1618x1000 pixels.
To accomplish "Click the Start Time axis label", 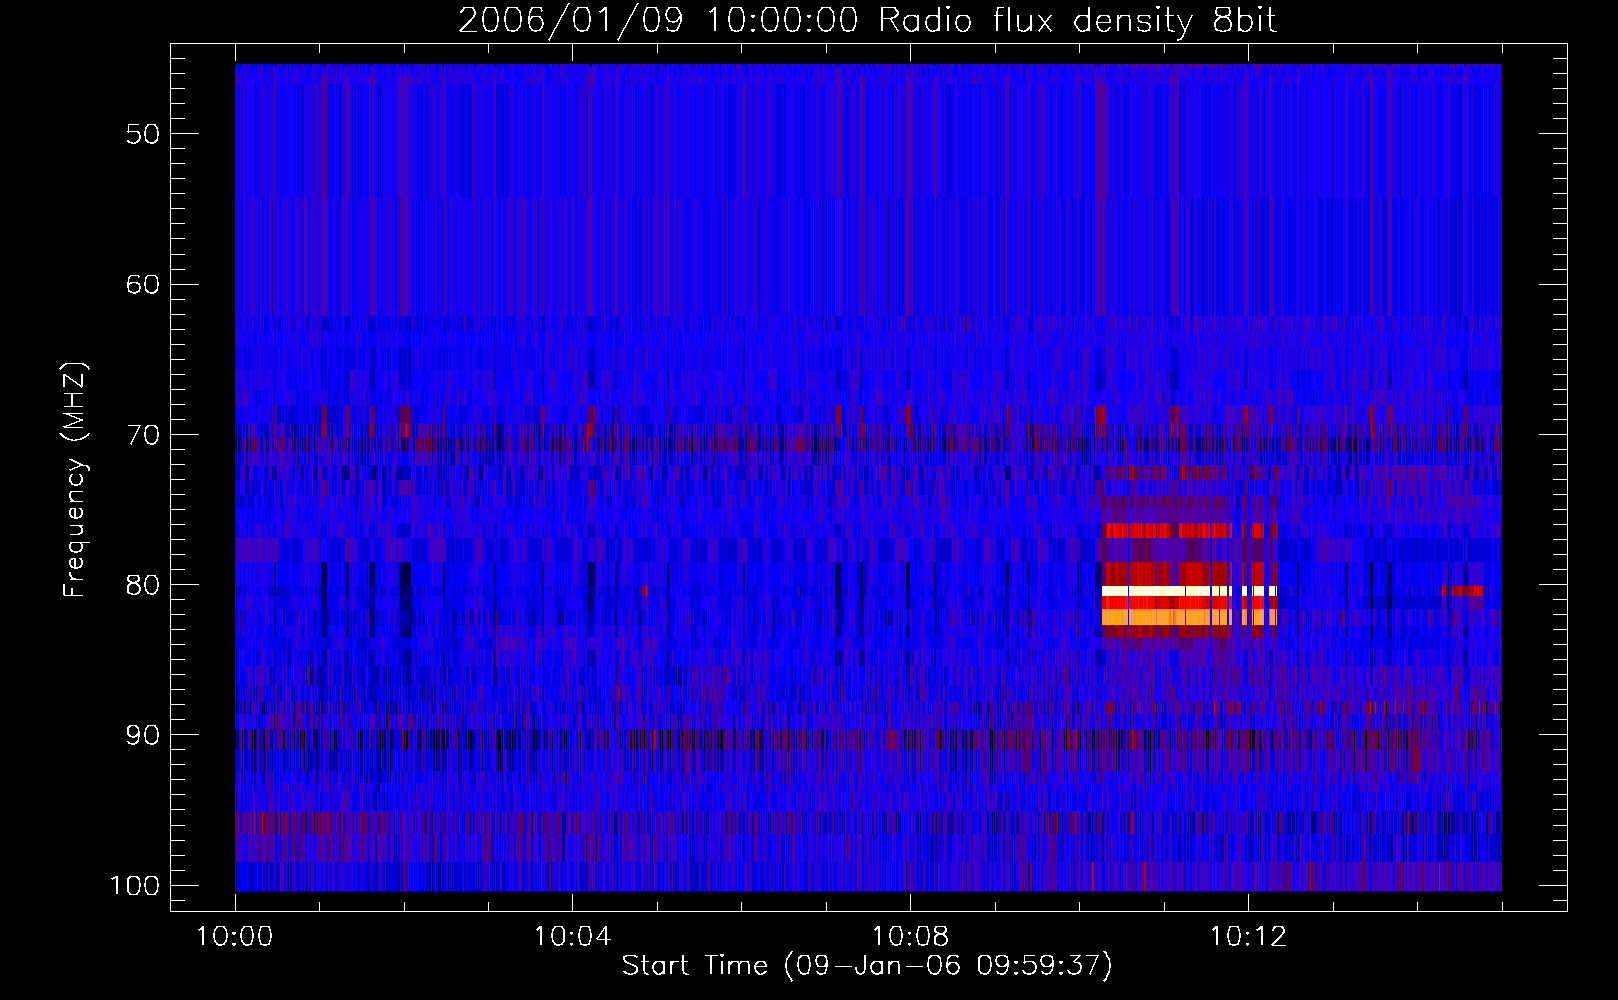I will pyautogui.click(x=867, y=966).
